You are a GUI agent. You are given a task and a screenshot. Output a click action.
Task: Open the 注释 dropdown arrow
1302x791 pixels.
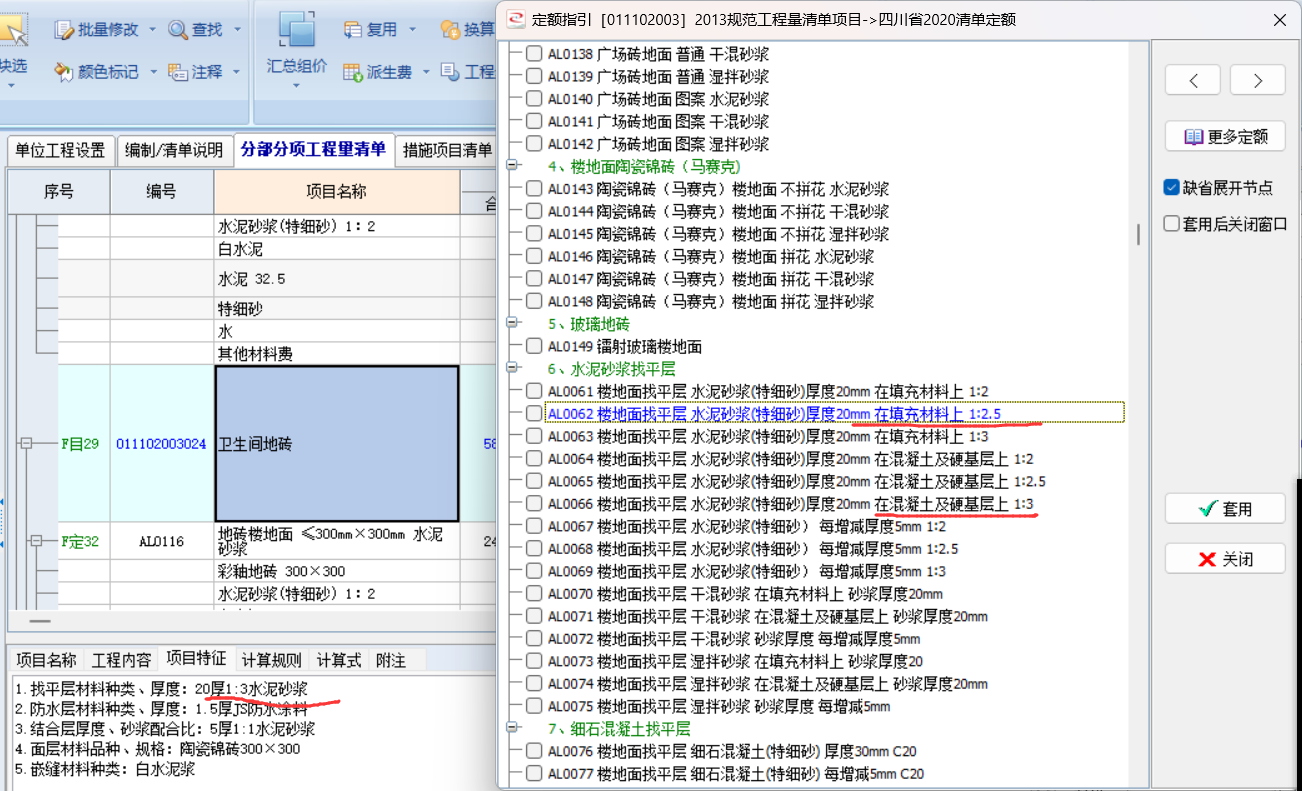[x=238, y=72]
